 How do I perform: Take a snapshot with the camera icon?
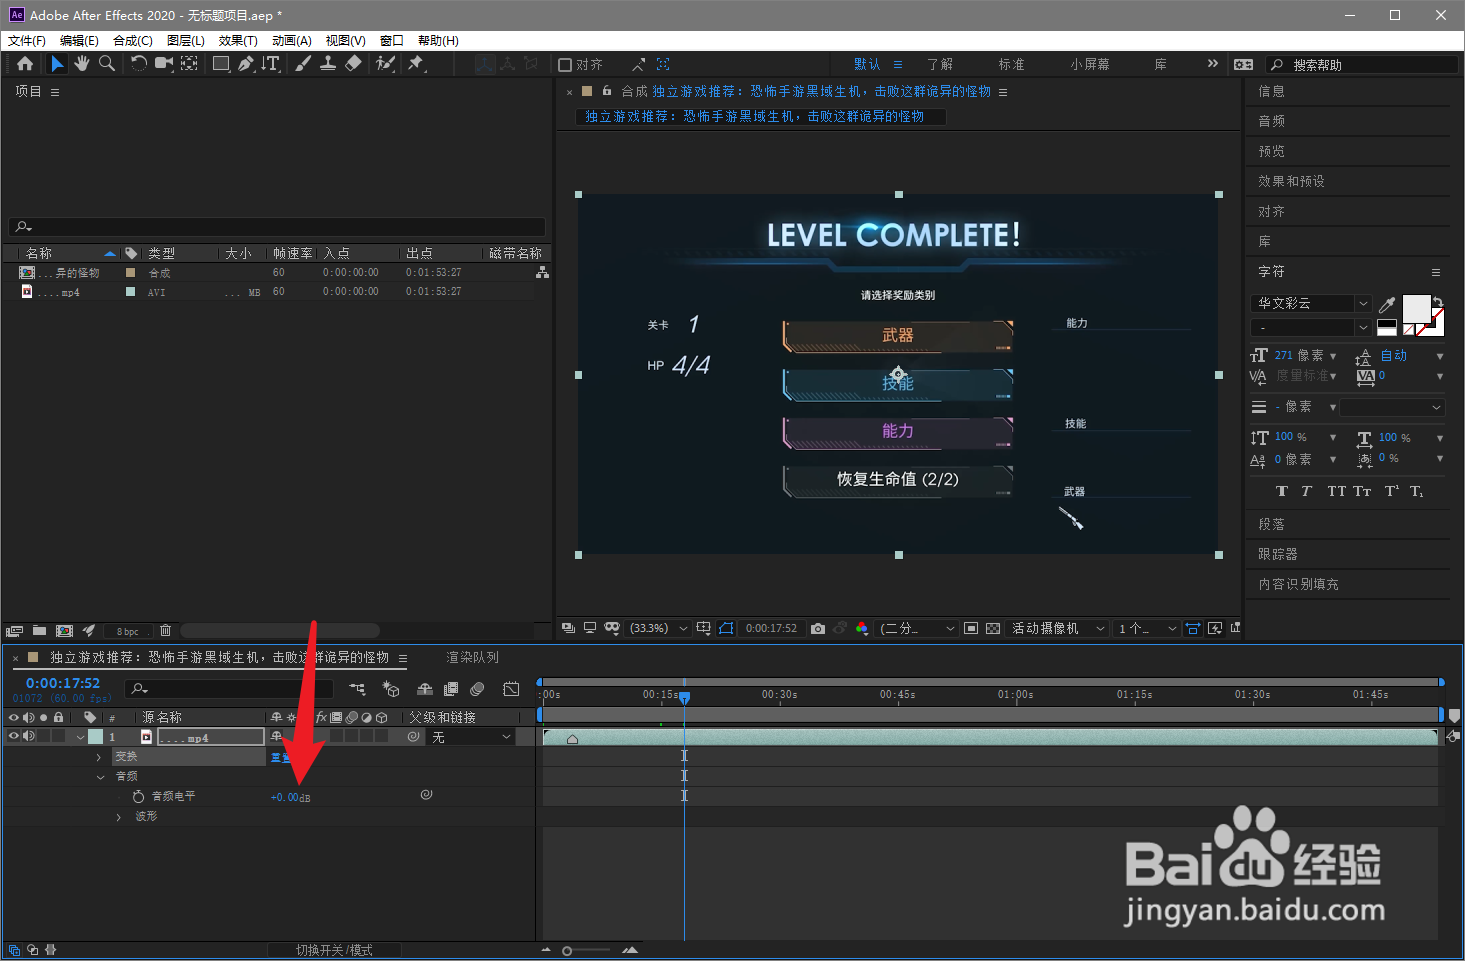coord(818,628)
